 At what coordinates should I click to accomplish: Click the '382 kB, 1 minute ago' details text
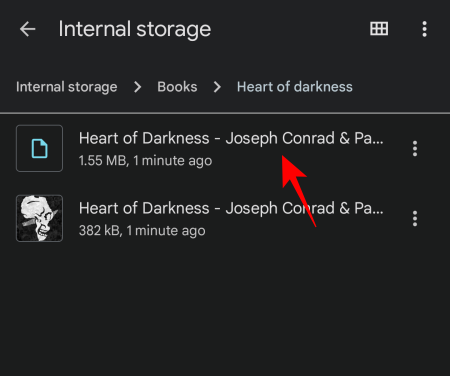pos(142,231)
